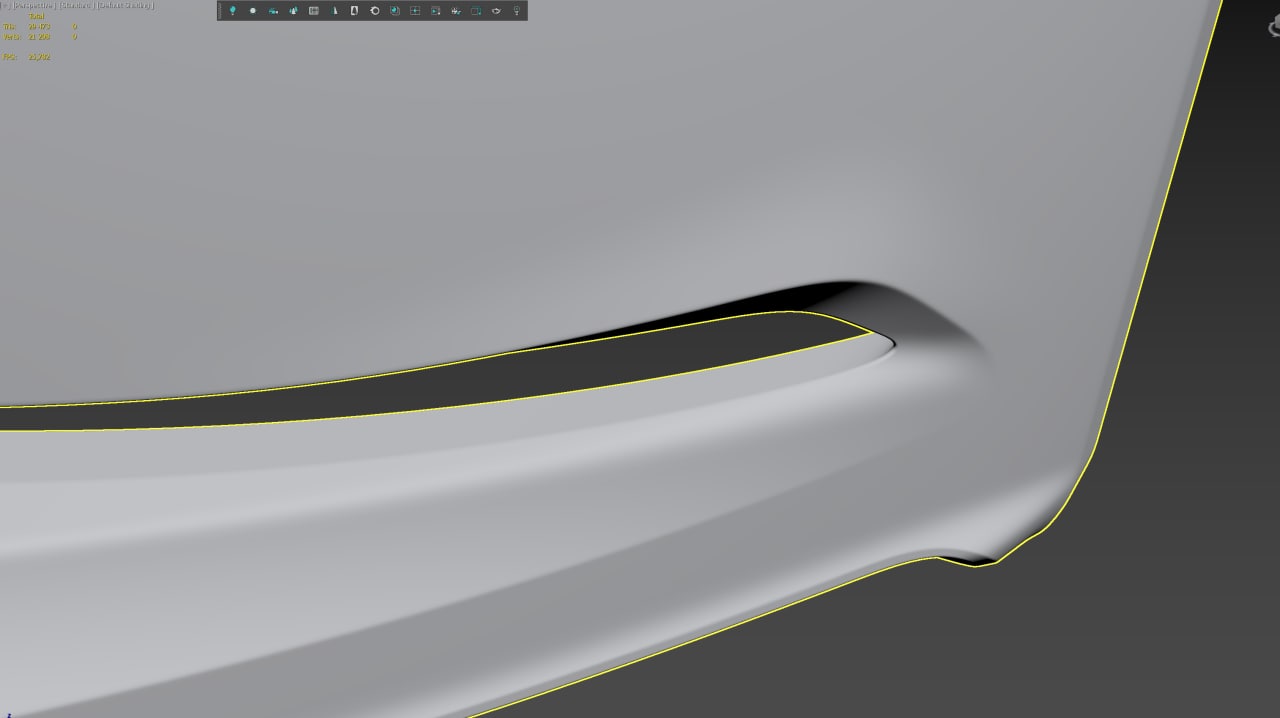Viewport: 1280px width, 718px height.
Task: Click the gray grid panel icon in toolbar
Action: pos(314,11)
